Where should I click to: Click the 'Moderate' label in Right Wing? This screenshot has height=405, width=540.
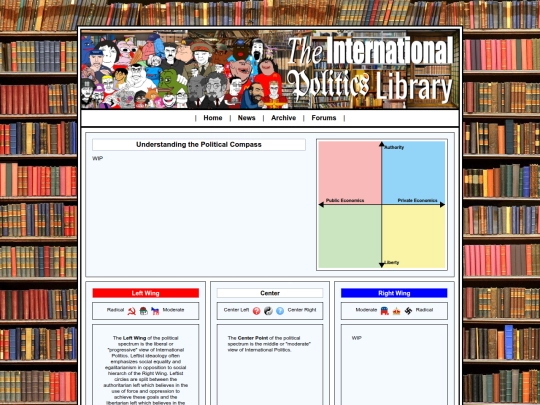coord(366,310)
